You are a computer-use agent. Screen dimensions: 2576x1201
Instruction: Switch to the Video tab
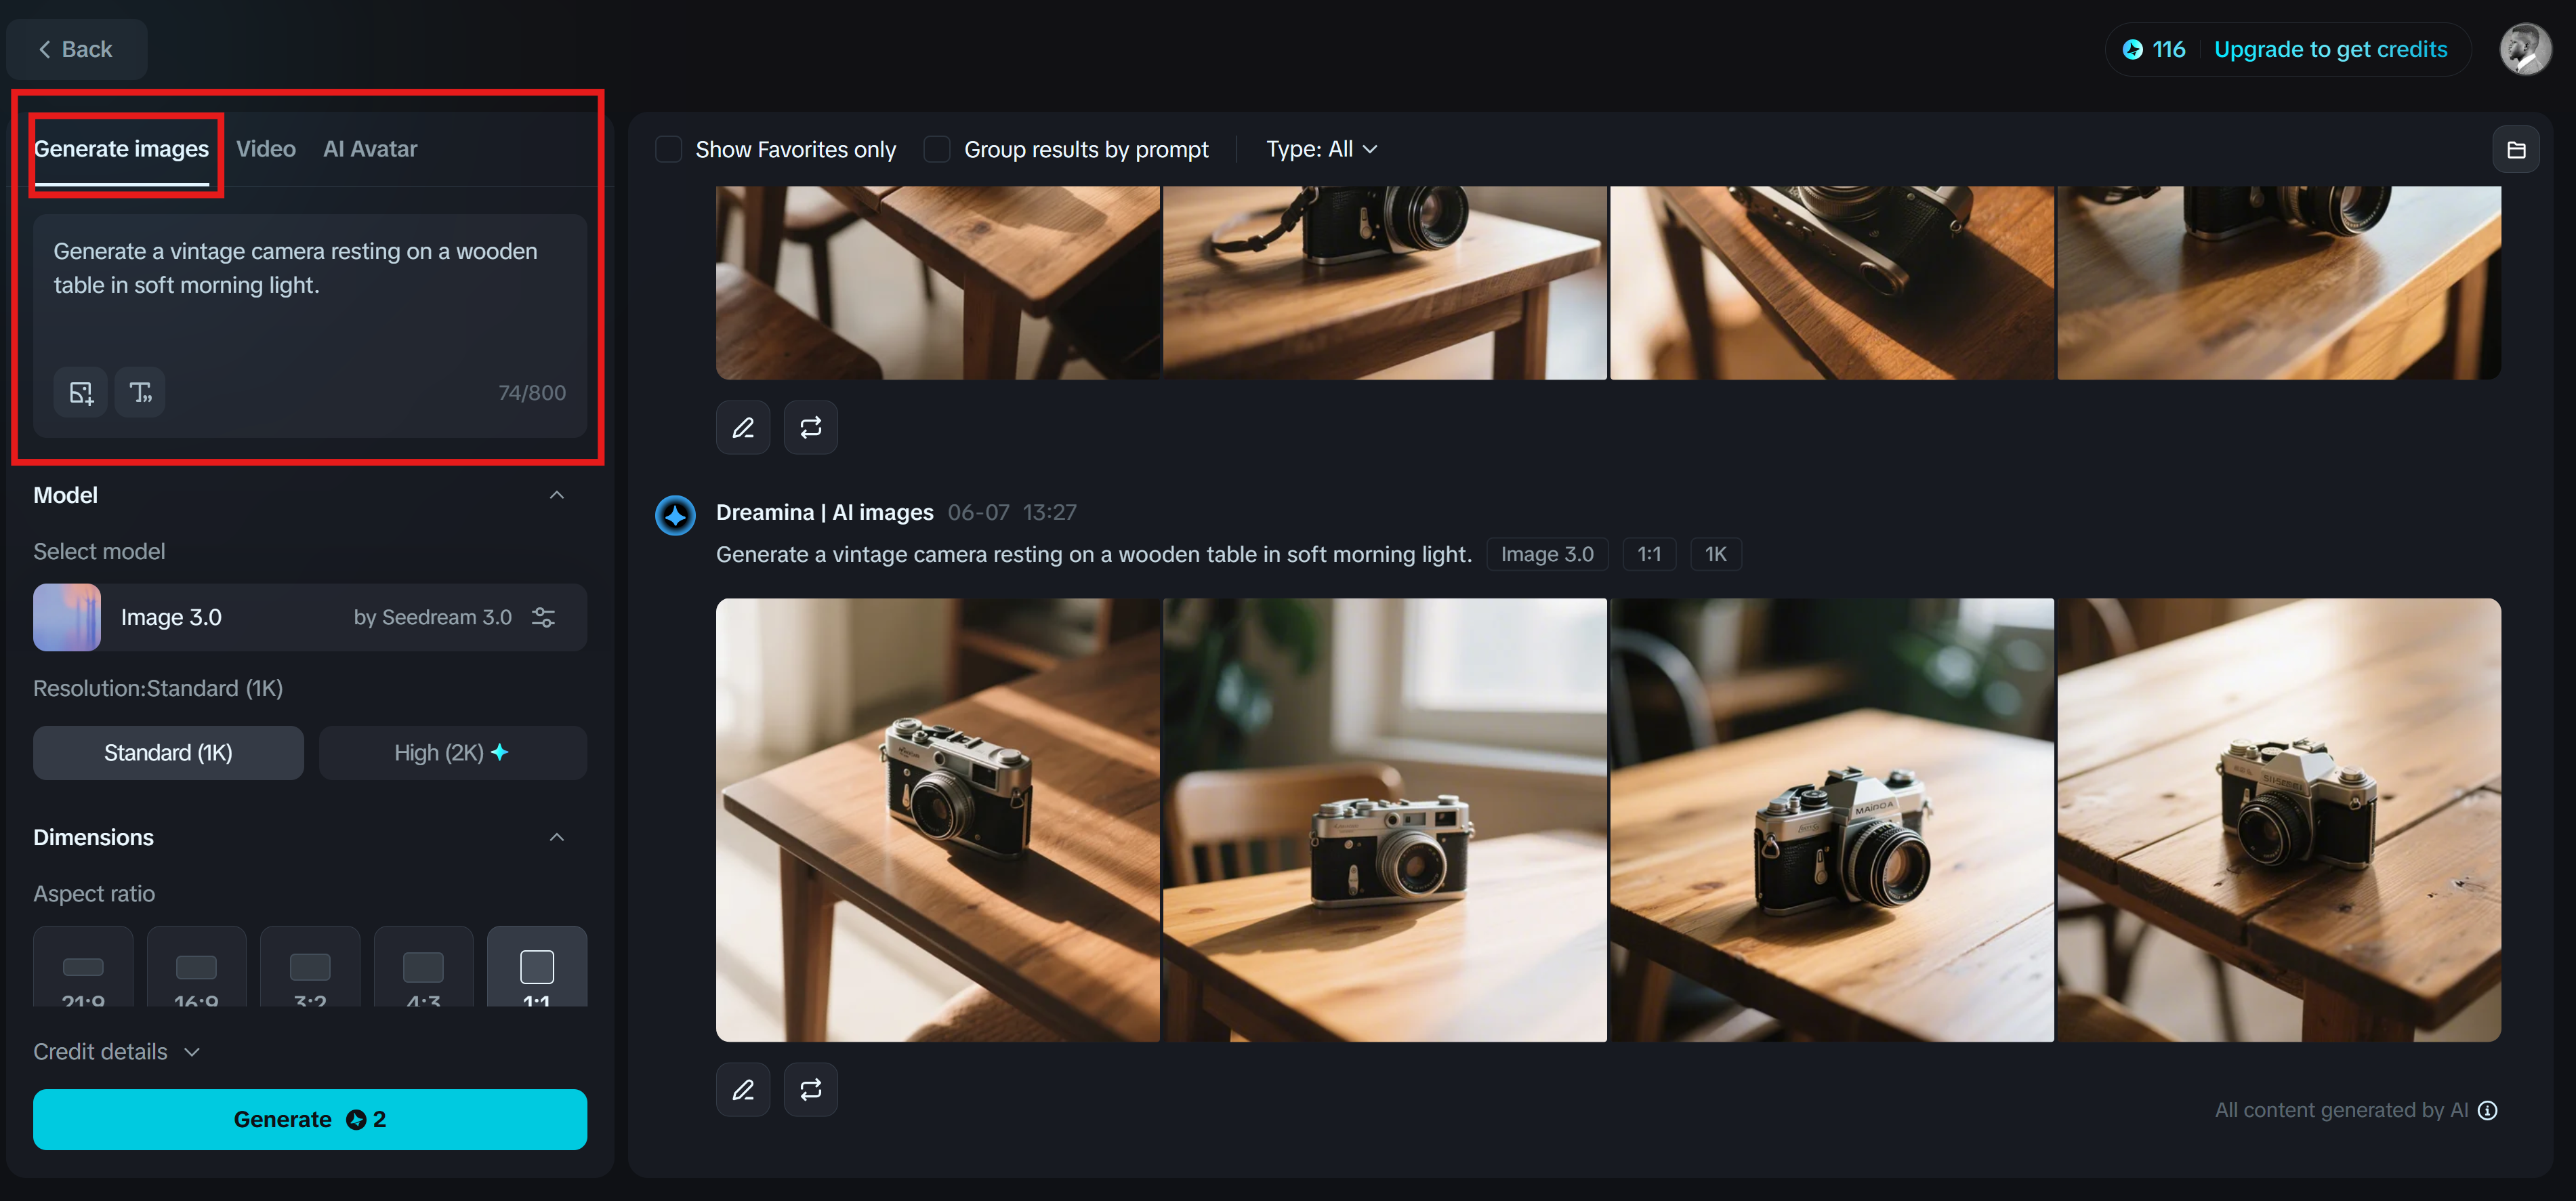point(266,149)
